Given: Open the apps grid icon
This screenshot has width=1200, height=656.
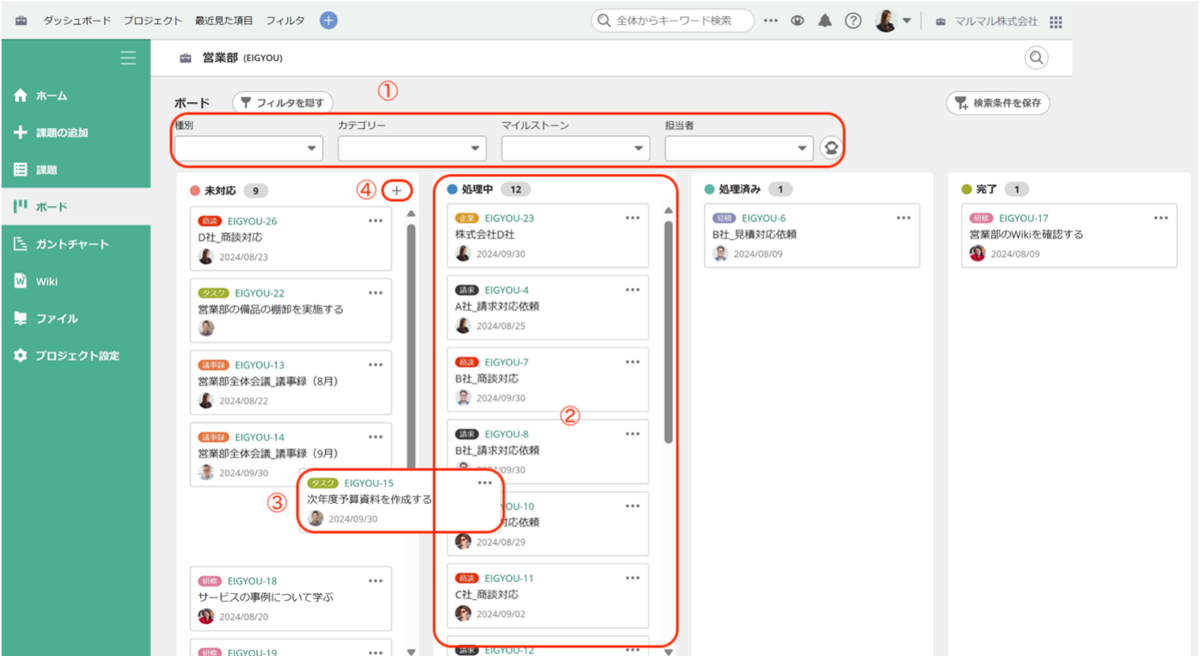Looking at the screenshot, I should [x=1056, y=22].
